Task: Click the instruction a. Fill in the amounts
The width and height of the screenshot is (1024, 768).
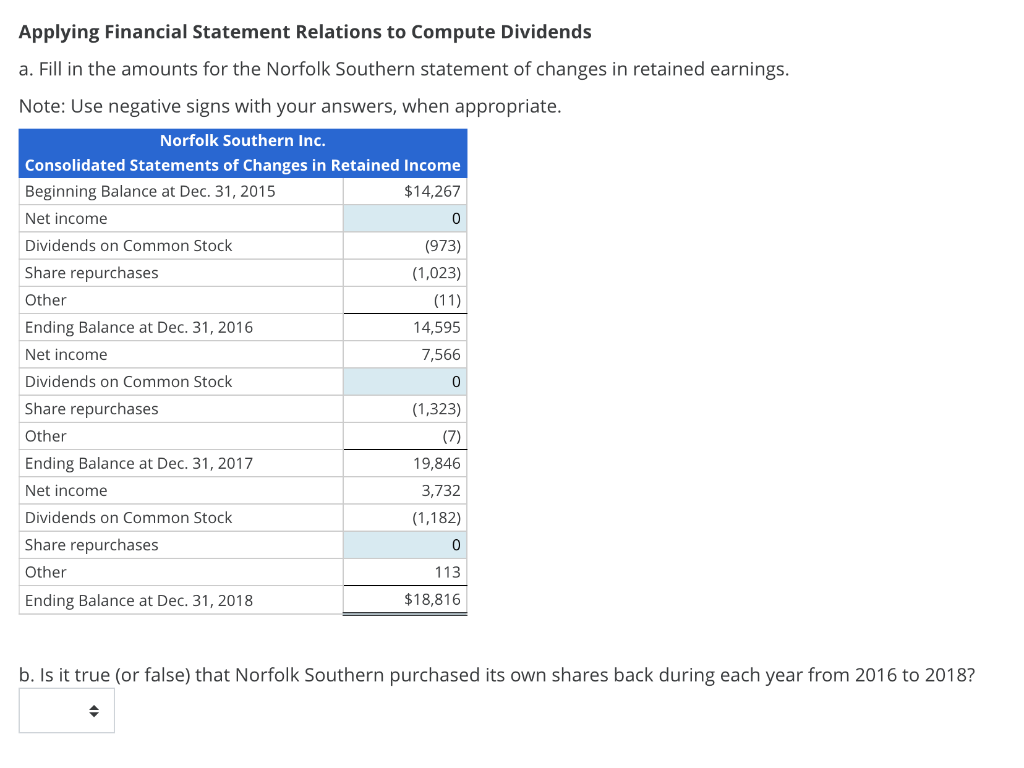Action: 404,69
